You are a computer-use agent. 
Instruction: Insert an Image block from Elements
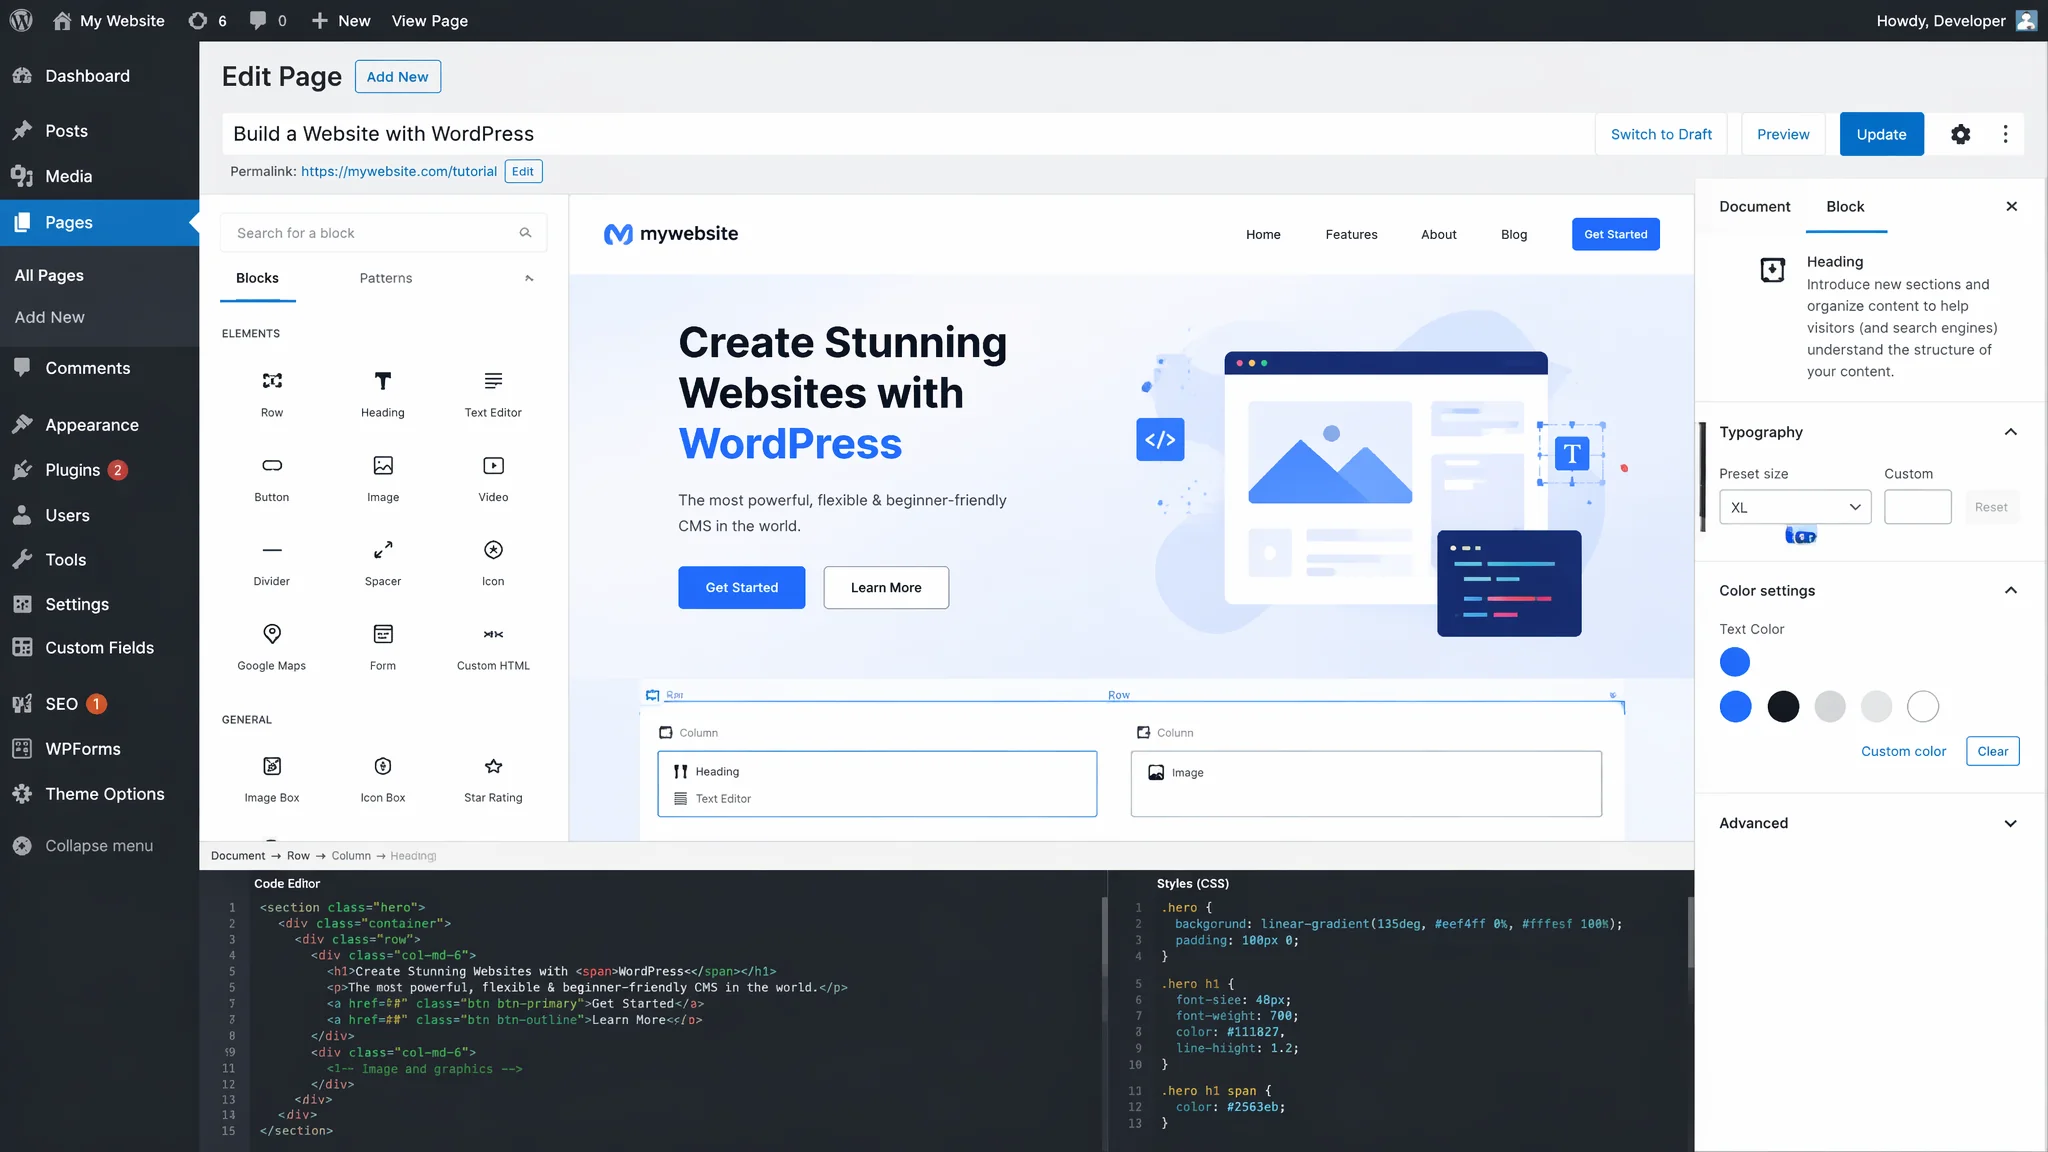(383, 478)
